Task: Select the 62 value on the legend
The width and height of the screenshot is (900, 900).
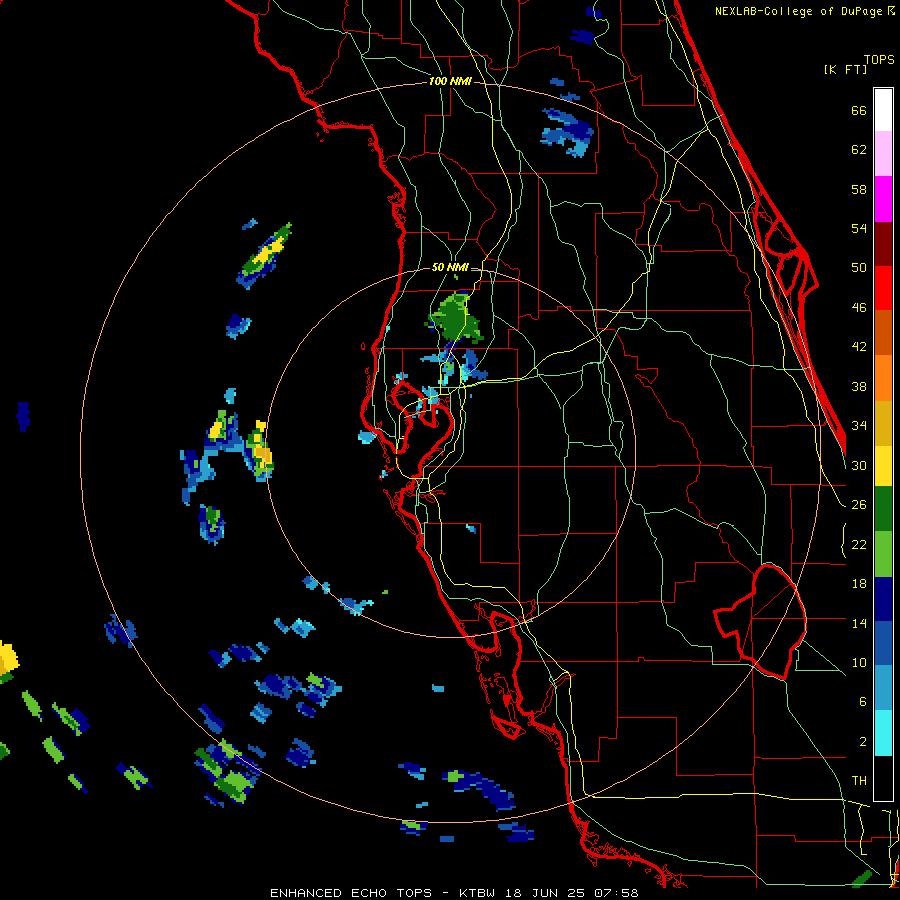Action: click(x=859, y=150)
